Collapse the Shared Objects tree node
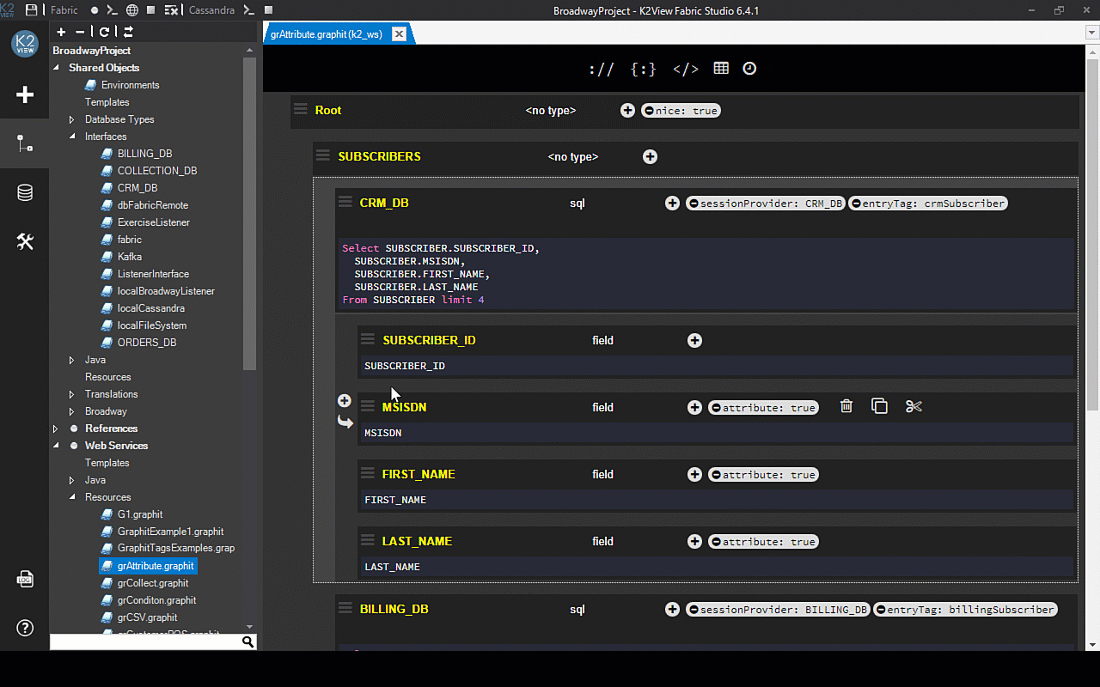 click(56, 68)
